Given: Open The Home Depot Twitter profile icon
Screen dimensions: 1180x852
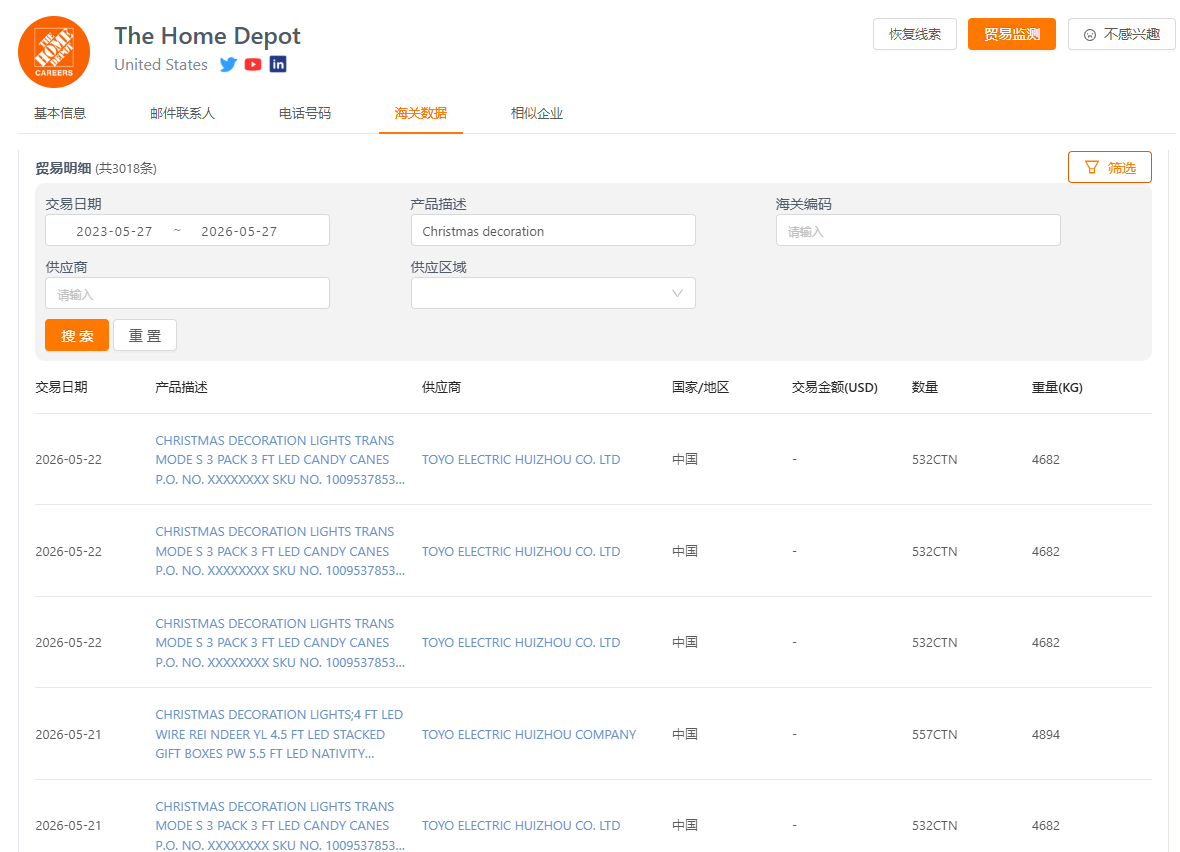Looking at the screenshot, I should pos(228,65).
